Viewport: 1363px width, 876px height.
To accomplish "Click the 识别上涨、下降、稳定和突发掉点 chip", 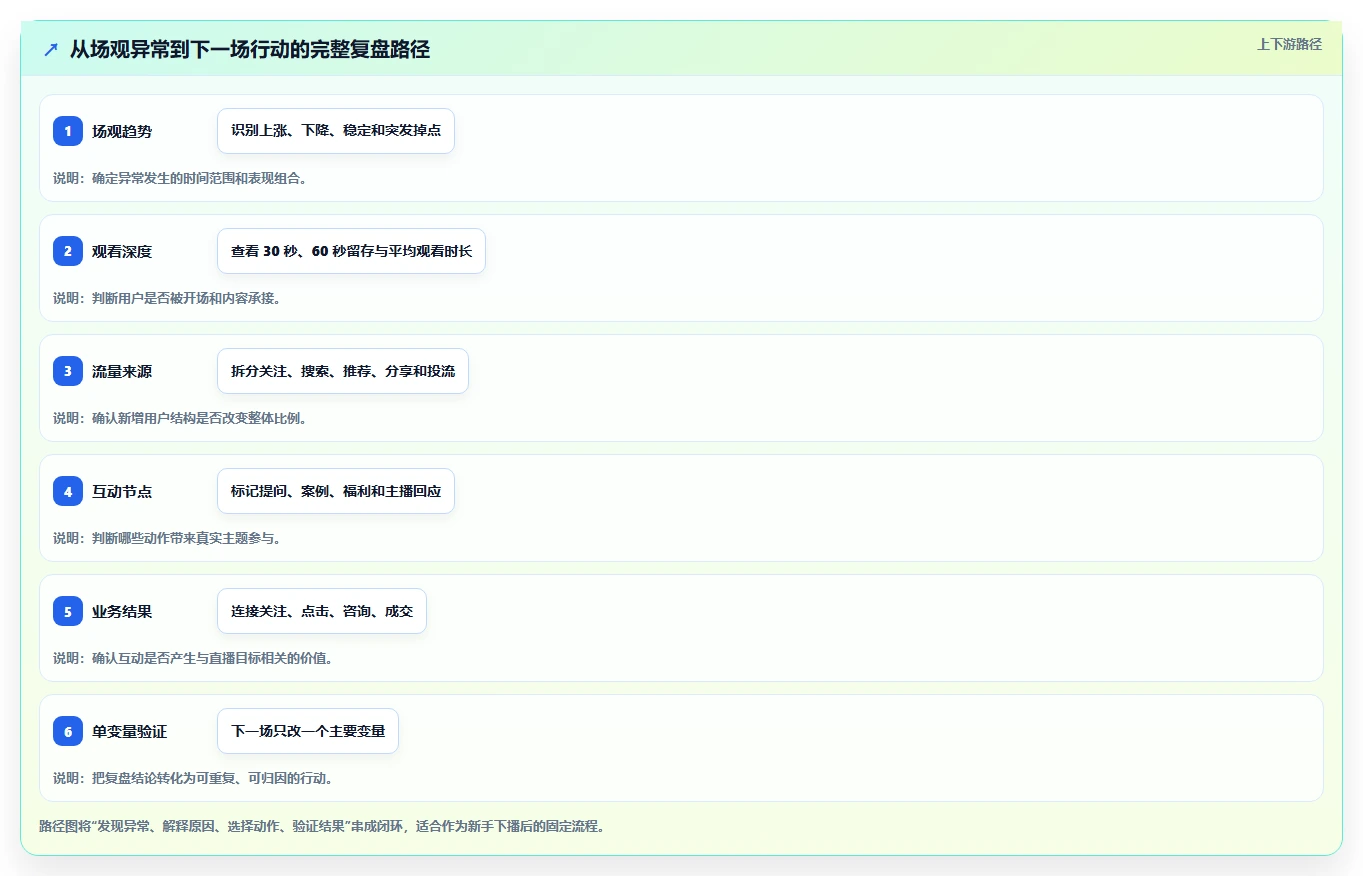I will 336,131.
